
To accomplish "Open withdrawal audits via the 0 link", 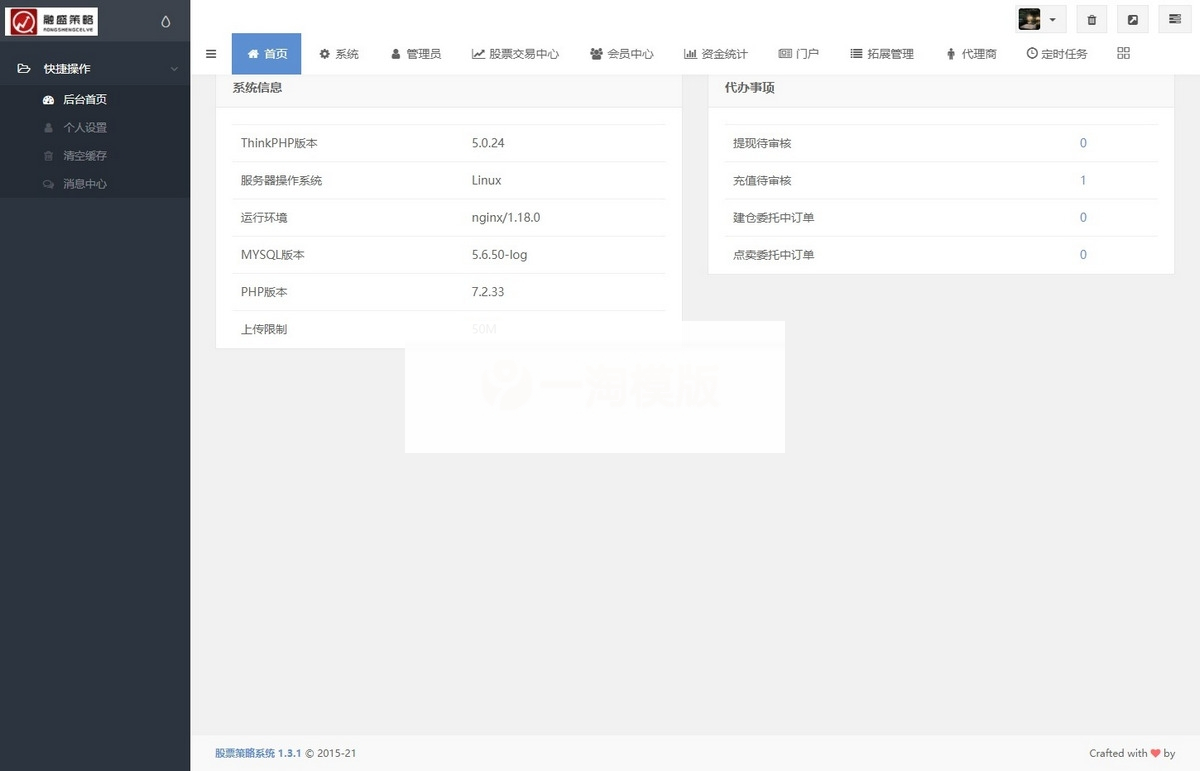I will click(x=1083, y=143).
